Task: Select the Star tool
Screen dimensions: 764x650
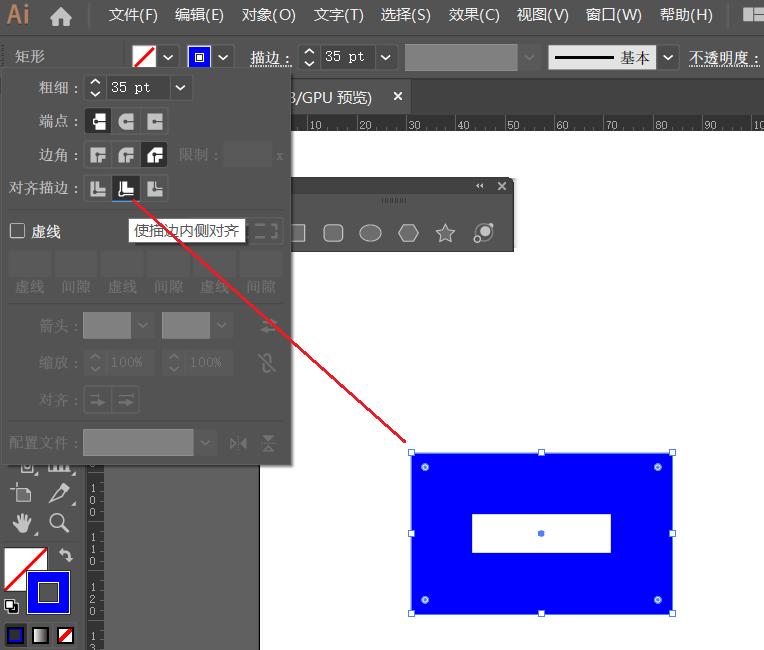Action: 445,233
